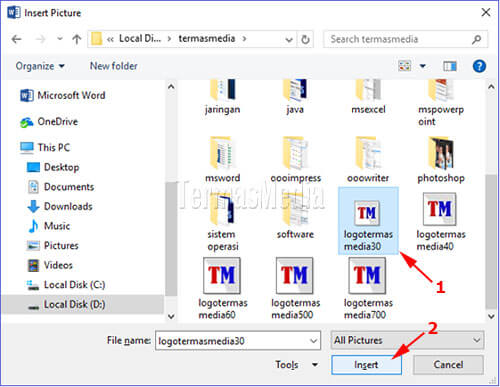
Task: Open Videos in the sidebar
Action: click(50, 265)
